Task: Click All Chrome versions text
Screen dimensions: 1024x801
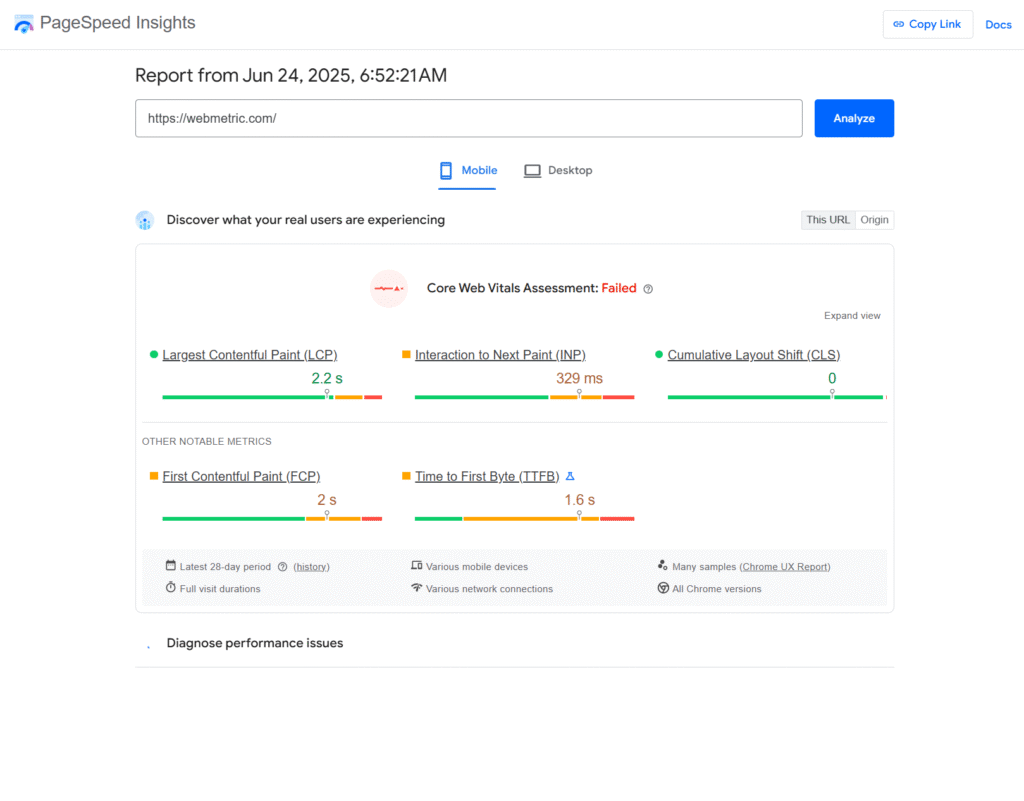Action: click(x=716, y=589)
